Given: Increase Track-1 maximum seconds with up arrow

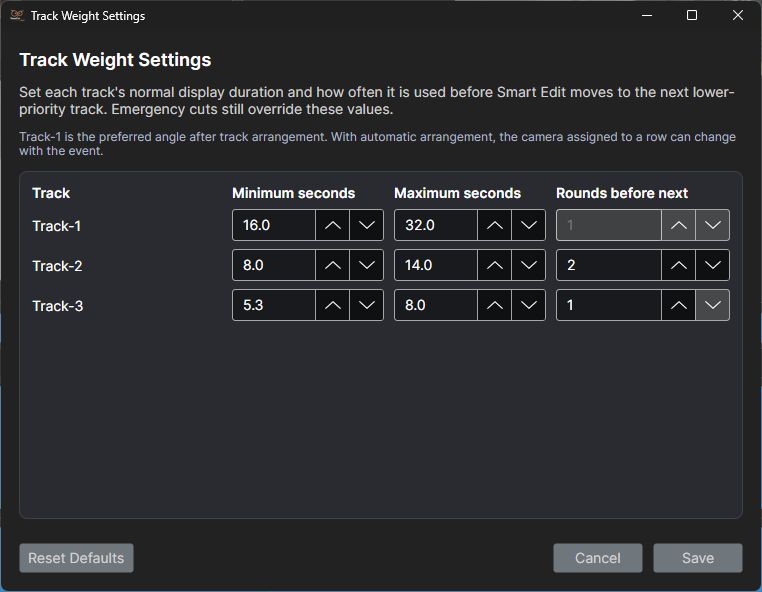Looking at the screenshot, I should click(494, 225).
